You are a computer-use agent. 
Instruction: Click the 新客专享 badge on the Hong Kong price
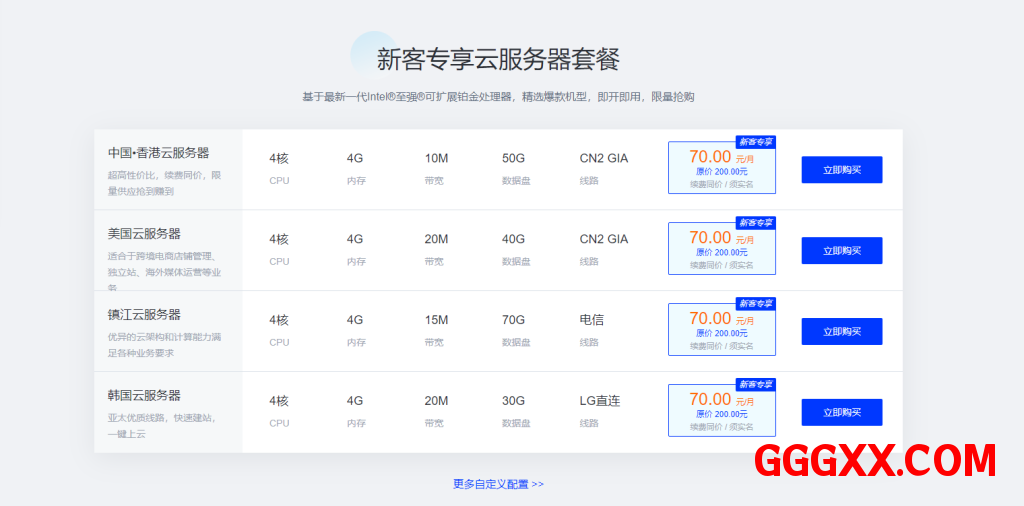tap(756, 142)
